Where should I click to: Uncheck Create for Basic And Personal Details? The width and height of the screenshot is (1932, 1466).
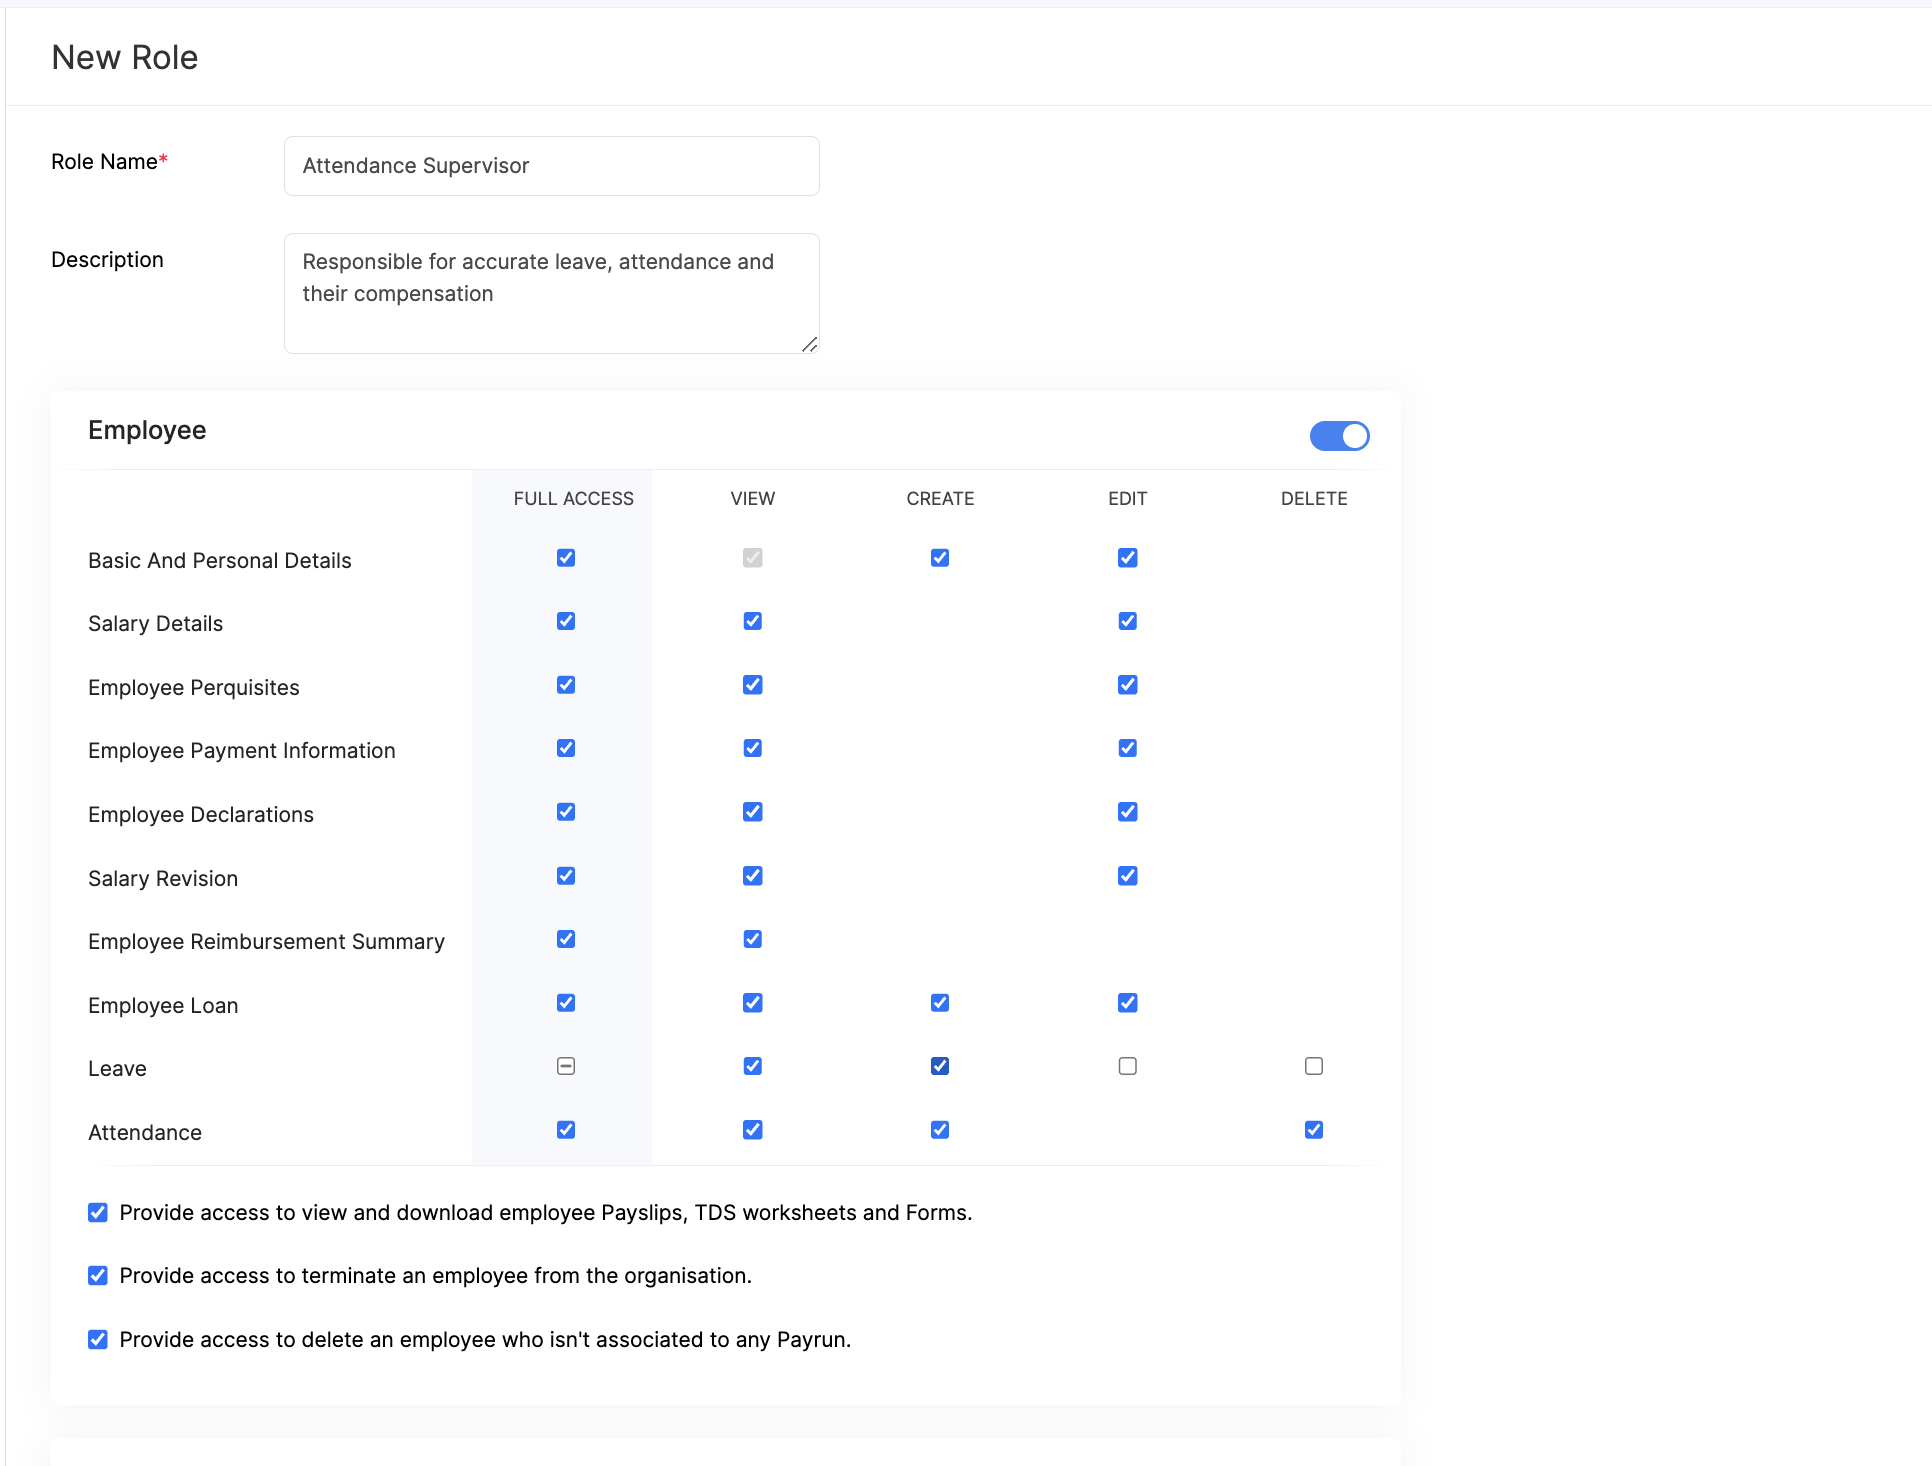pyautogui.click(x=940, y=558)
